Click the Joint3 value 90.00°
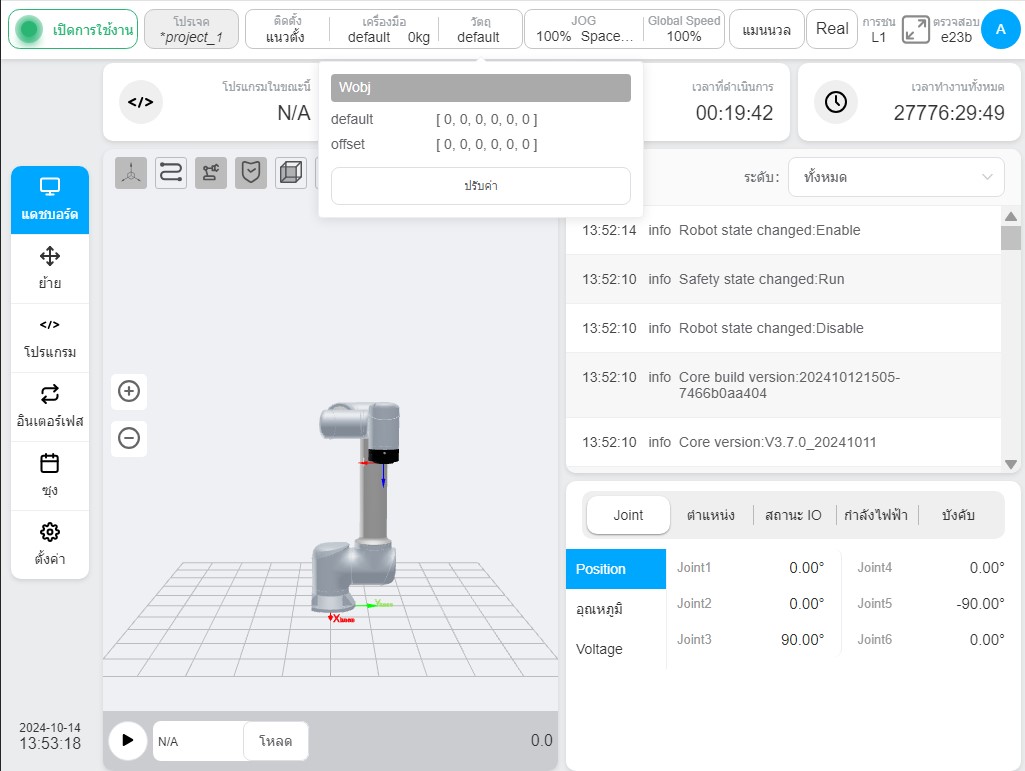The height and width of the screenshot is (771, 1025). coord(802,640)
